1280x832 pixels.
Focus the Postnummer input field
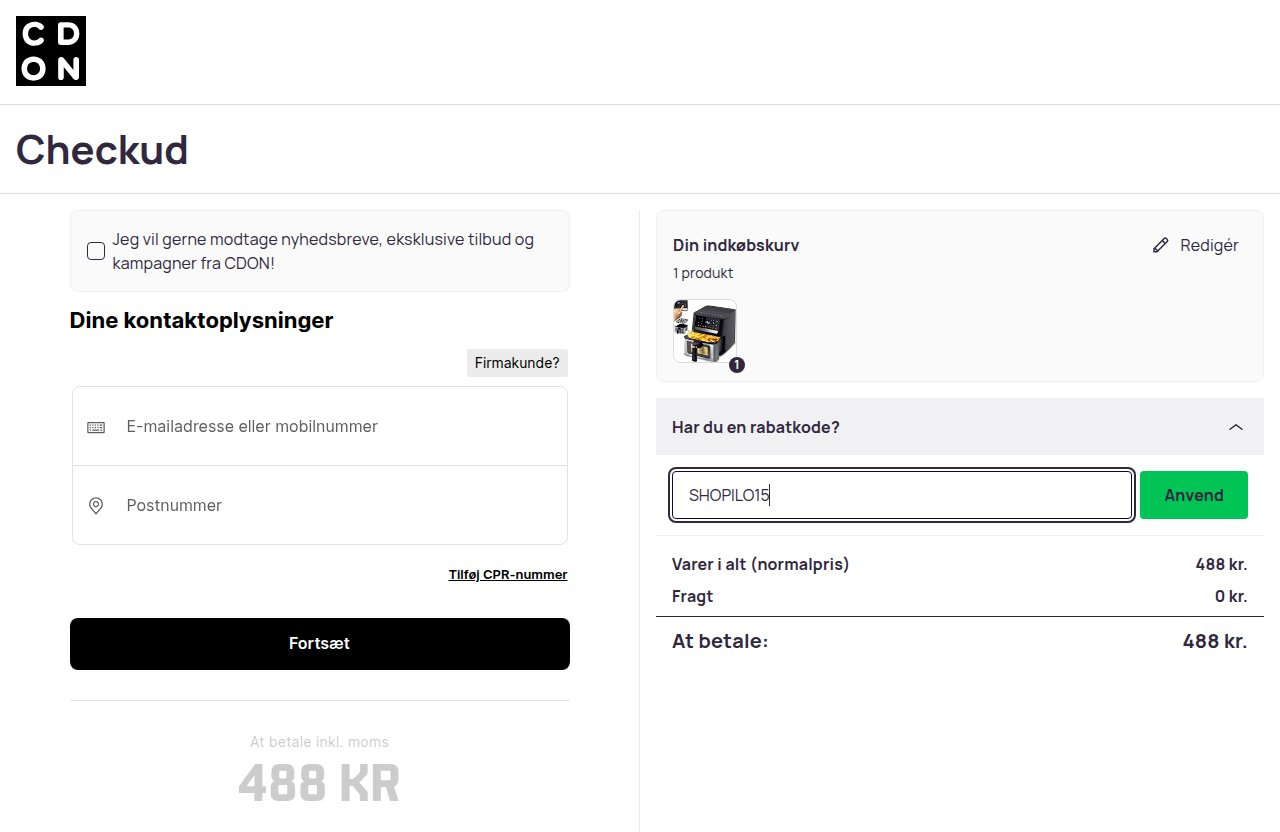[x=320, y=505]
